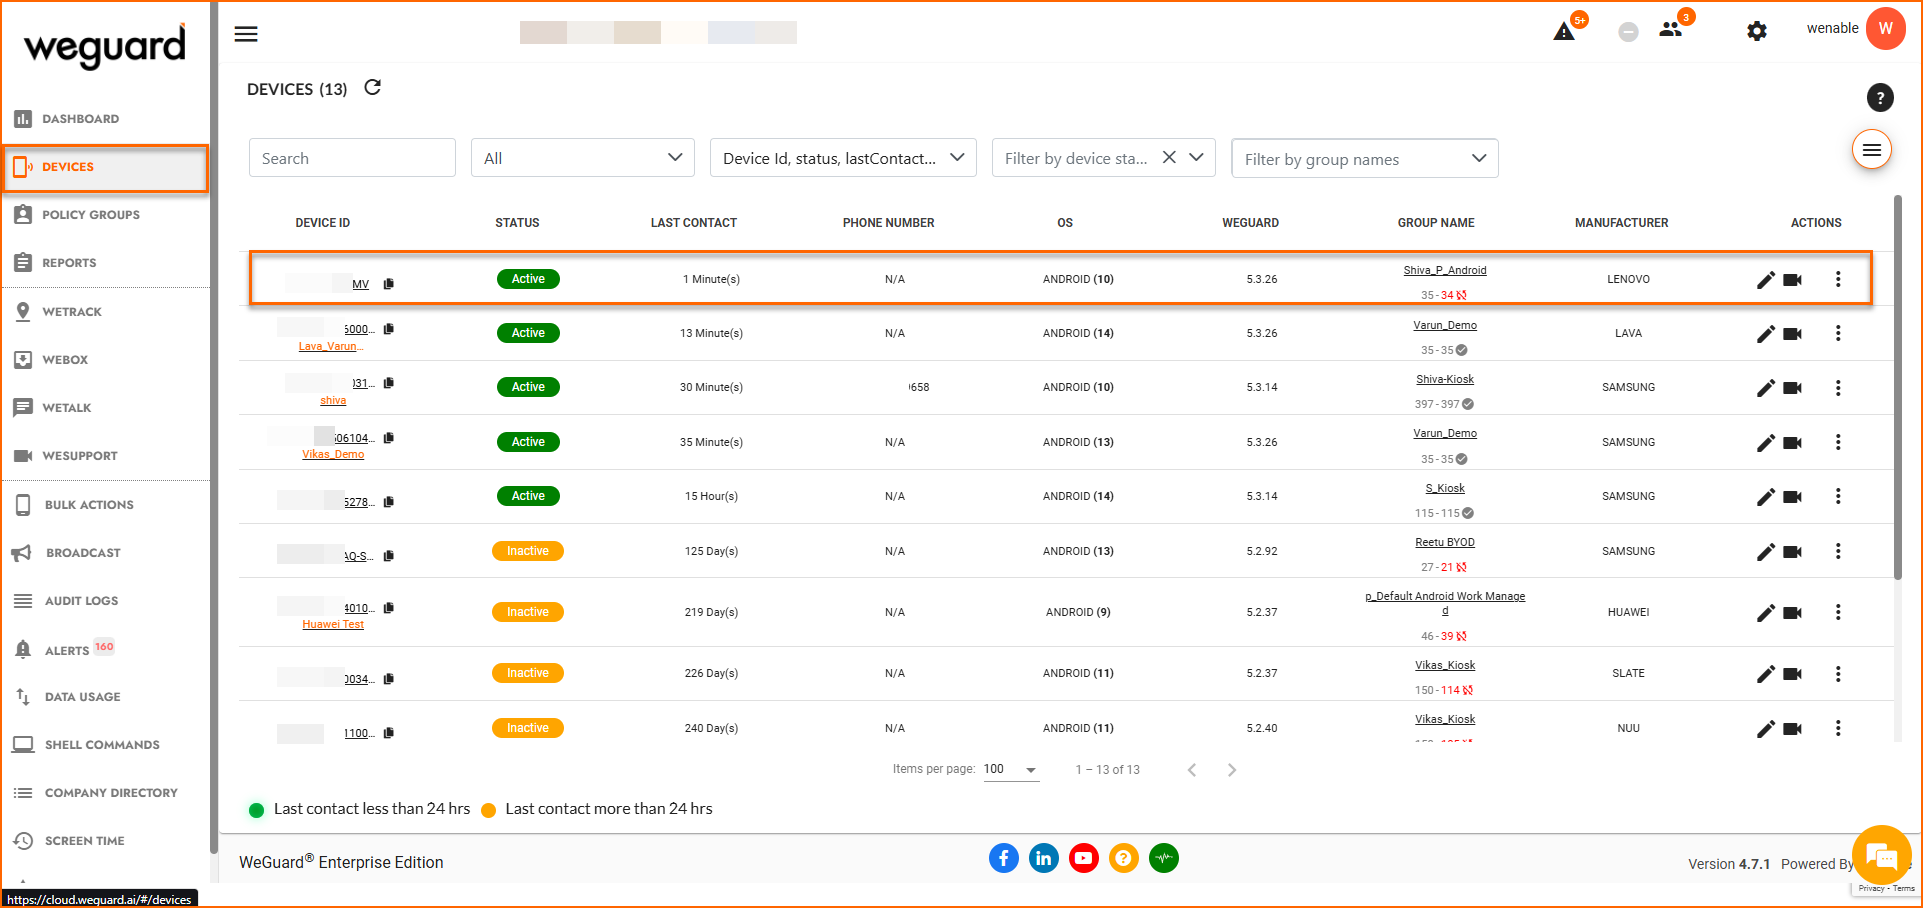This screenshot has width=1923, height=908.
Task: Start remote view for the LAVA device
Action: (1793, 334)
